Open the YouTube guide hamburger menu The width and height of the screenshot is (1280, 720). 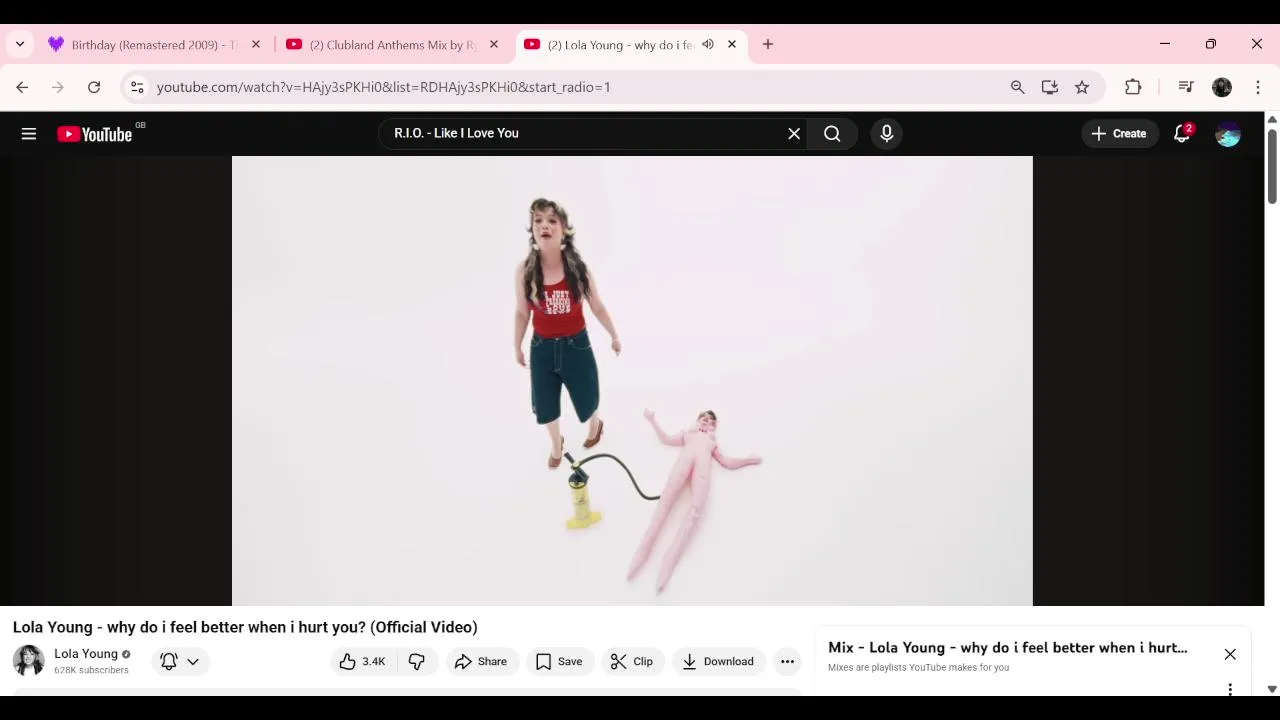tap(29, 134)
